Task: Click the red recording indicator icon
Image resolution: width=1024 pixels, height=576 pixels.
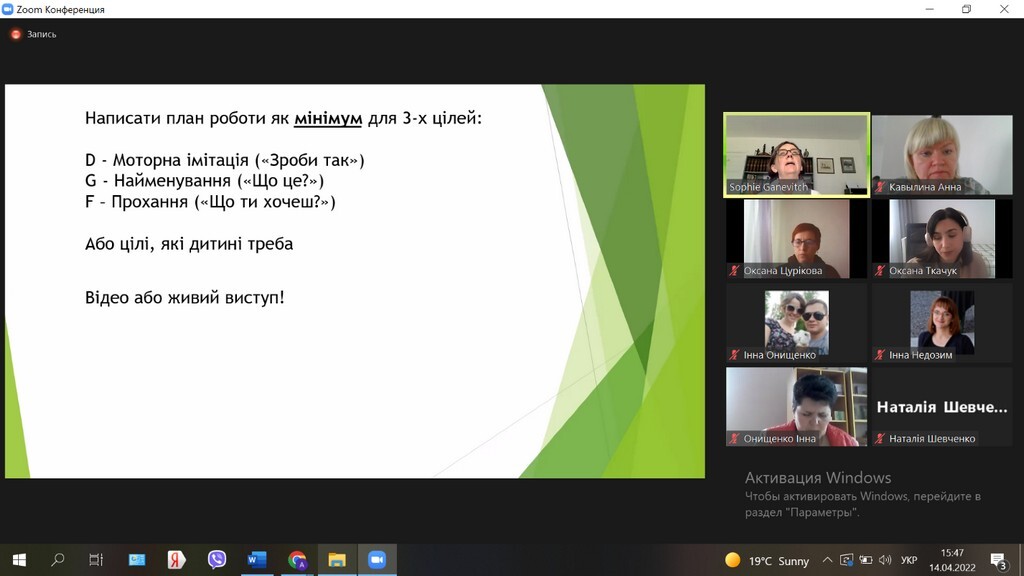Action: 16,34
